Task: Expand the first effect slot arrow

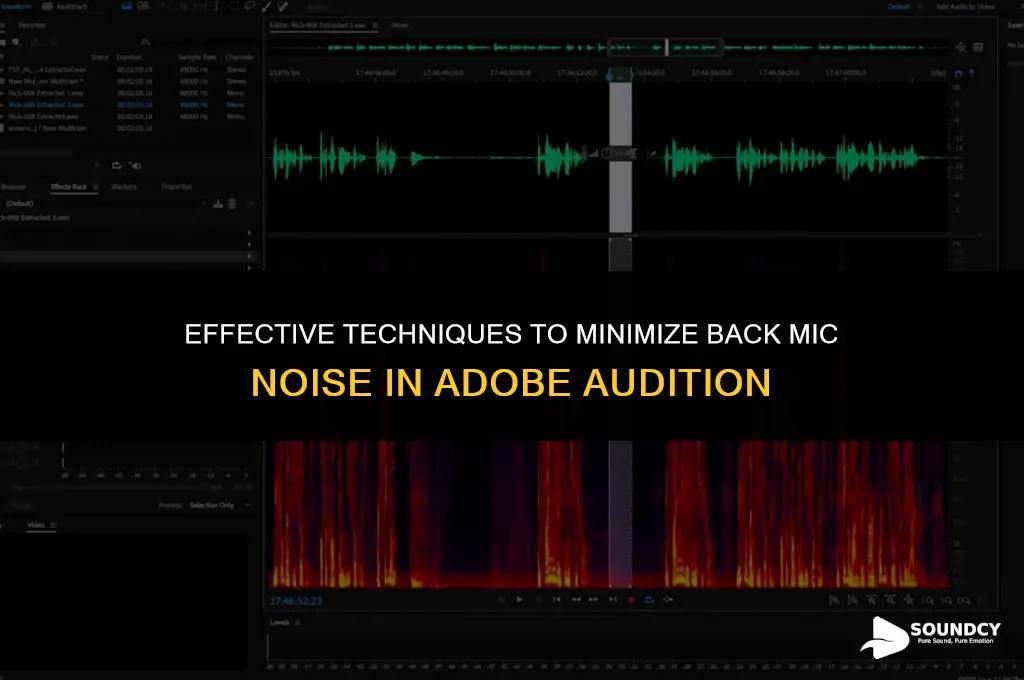Action: [249, 233]
